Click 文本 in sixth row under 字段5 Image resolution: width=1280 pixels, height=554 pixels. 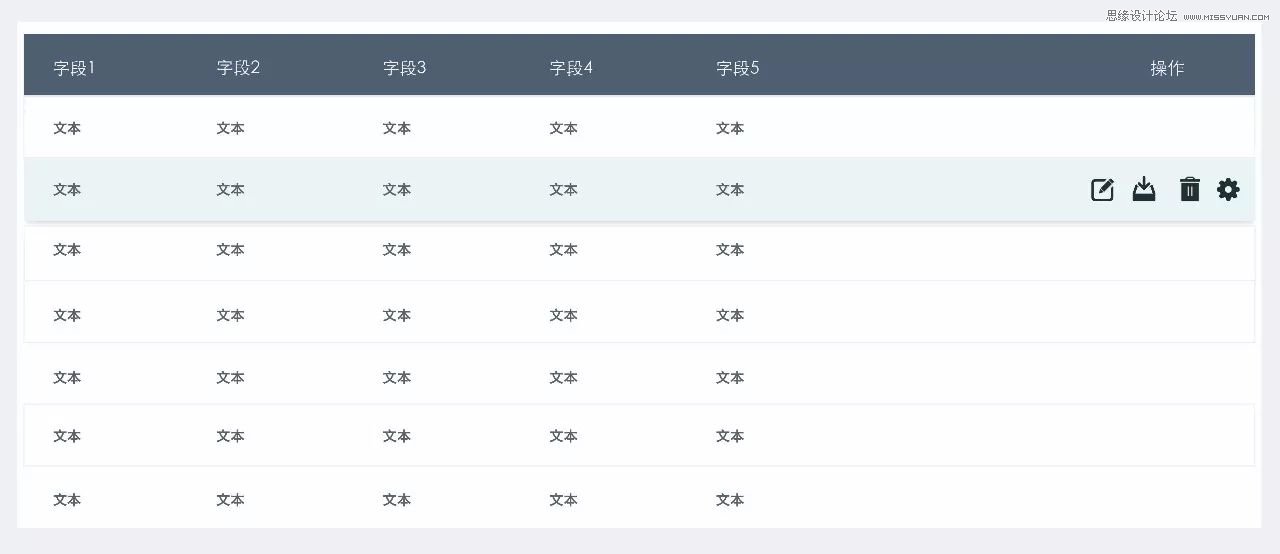click(730, 436)
